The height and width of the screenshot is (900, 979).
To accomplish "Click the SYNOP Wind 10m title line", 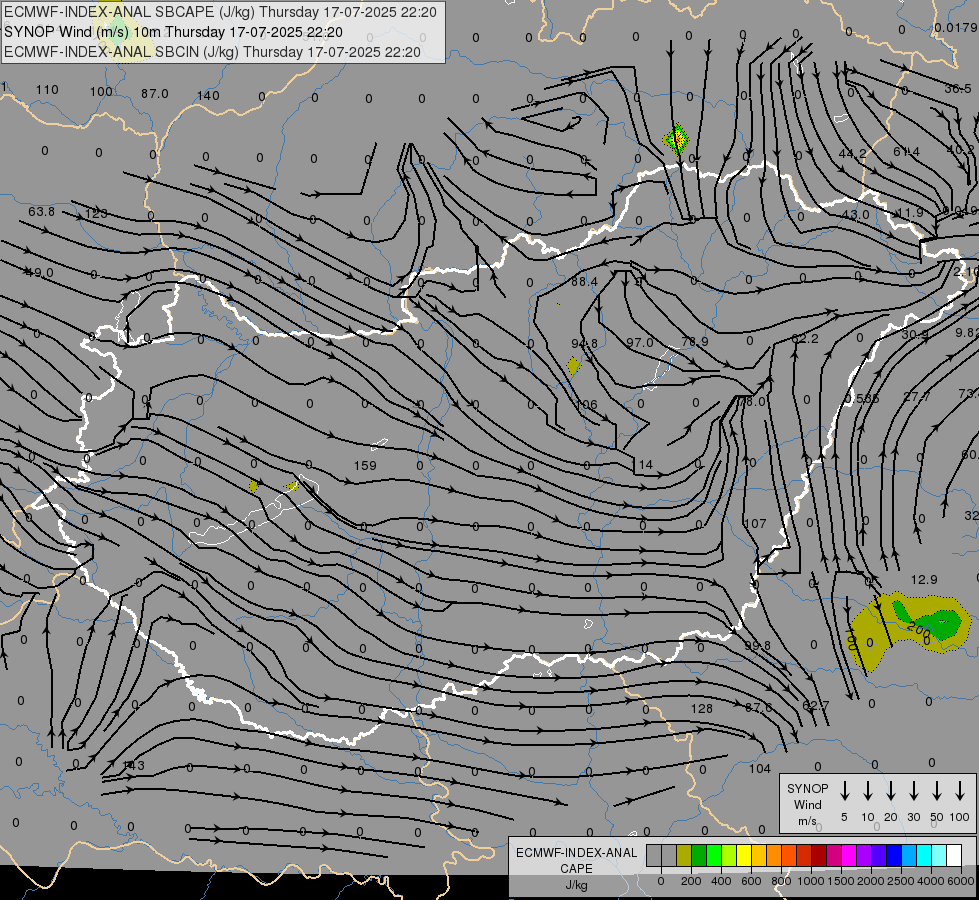I will 173,32.
